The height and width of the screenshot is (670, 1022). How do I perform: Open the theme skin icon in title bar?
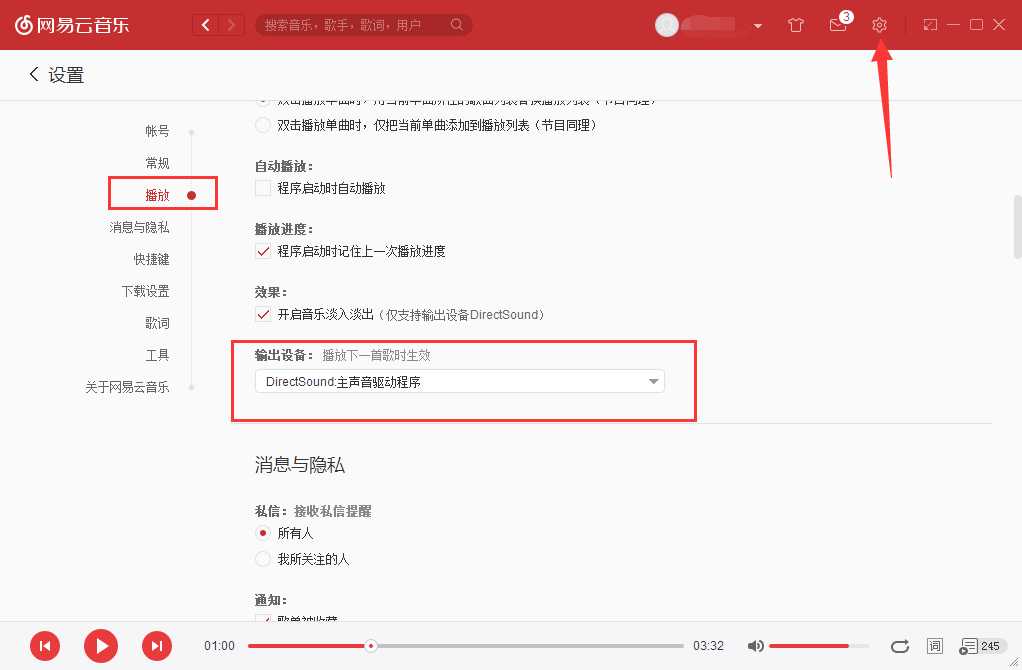click(795, 24)
